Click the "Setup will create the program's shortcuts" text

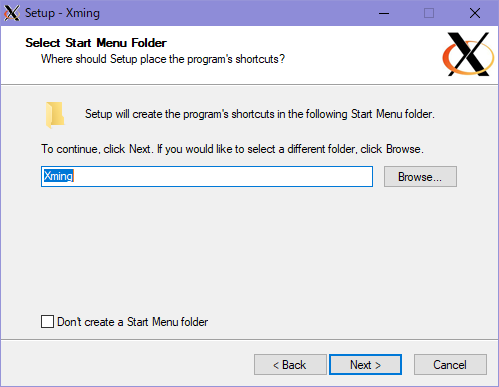coord(260,114)
